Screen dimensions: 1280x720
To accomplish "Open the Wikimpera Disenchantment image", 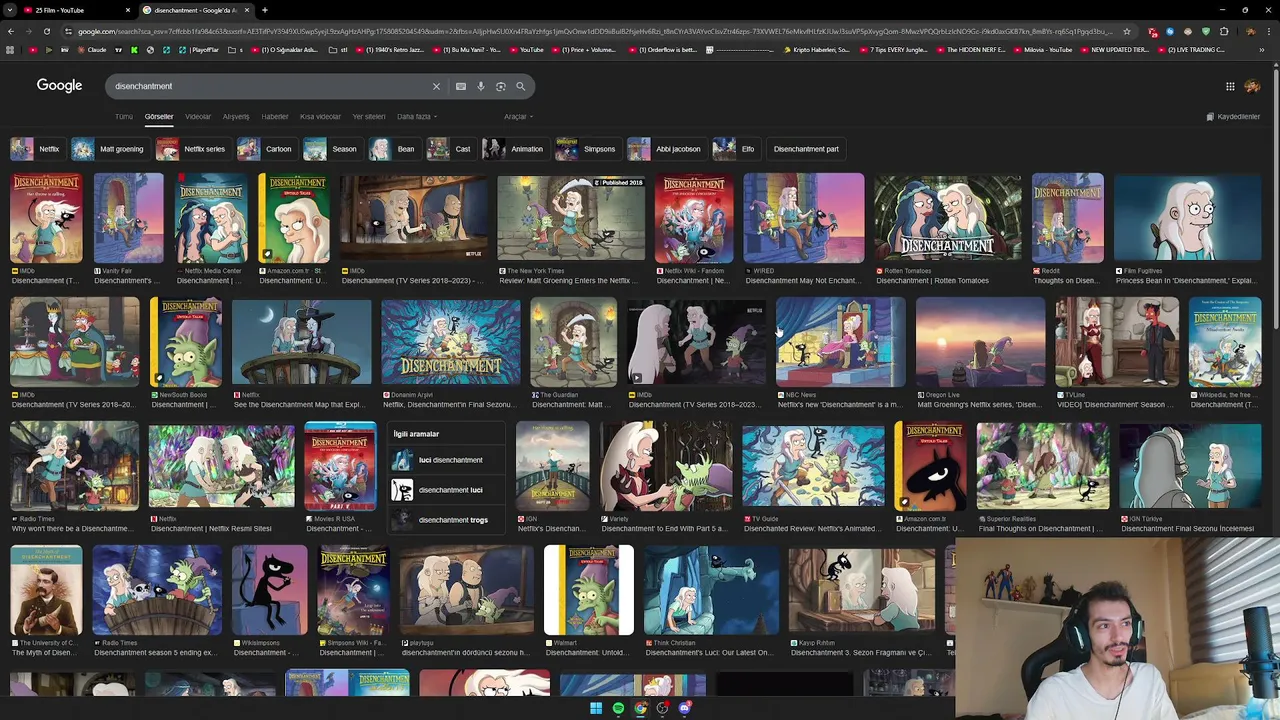I will pyautogui.click(x=270, y=590).
